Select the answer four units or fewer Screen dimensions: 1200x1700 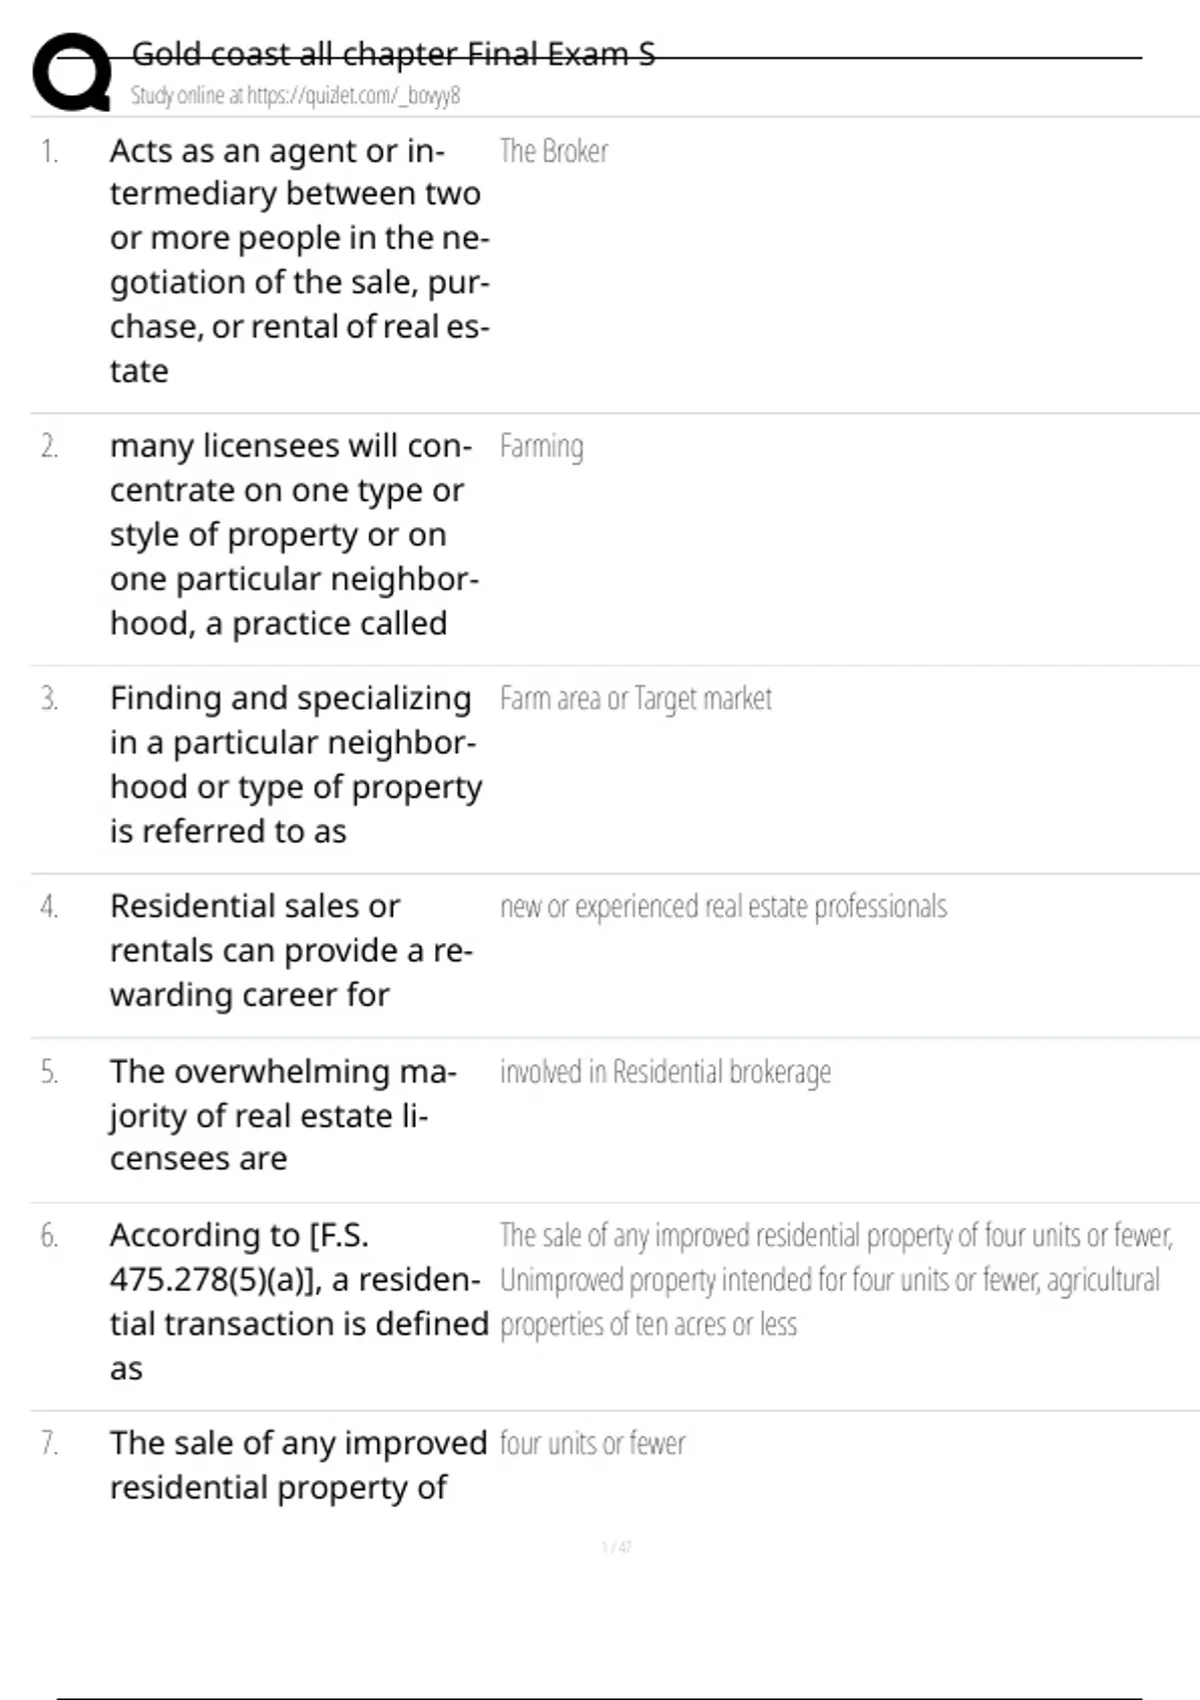[x=592, y=1443]
